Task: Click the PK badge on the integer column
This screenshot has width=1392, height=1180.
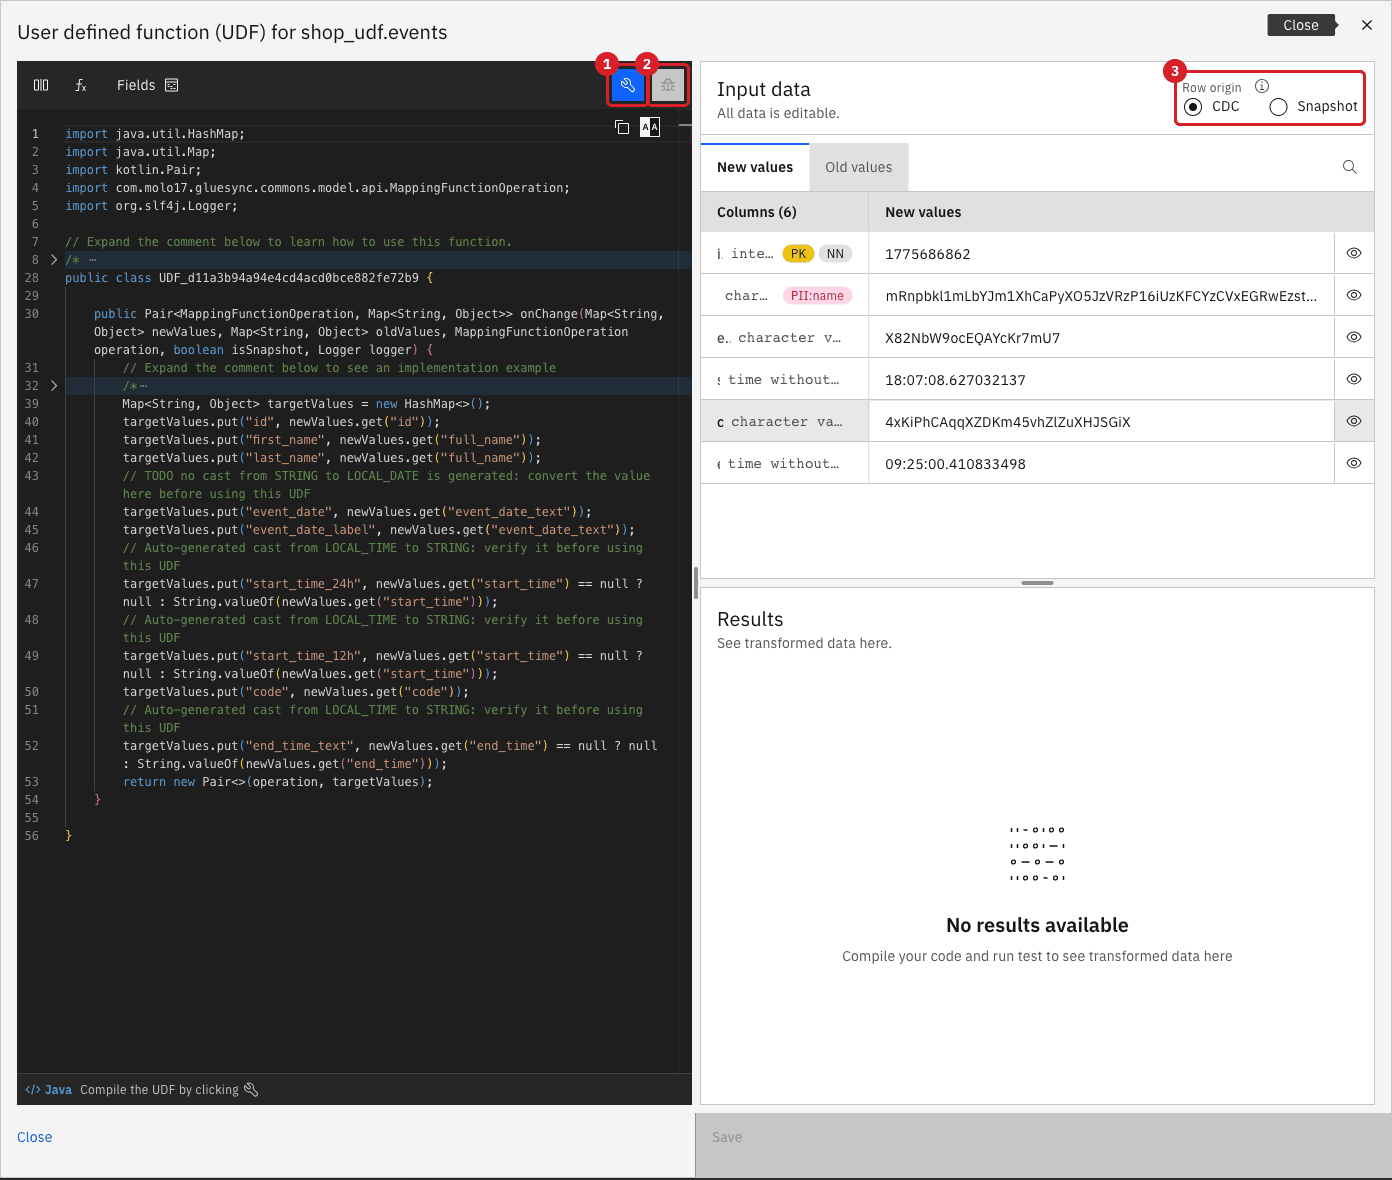Action: click(x=798, y=254)
